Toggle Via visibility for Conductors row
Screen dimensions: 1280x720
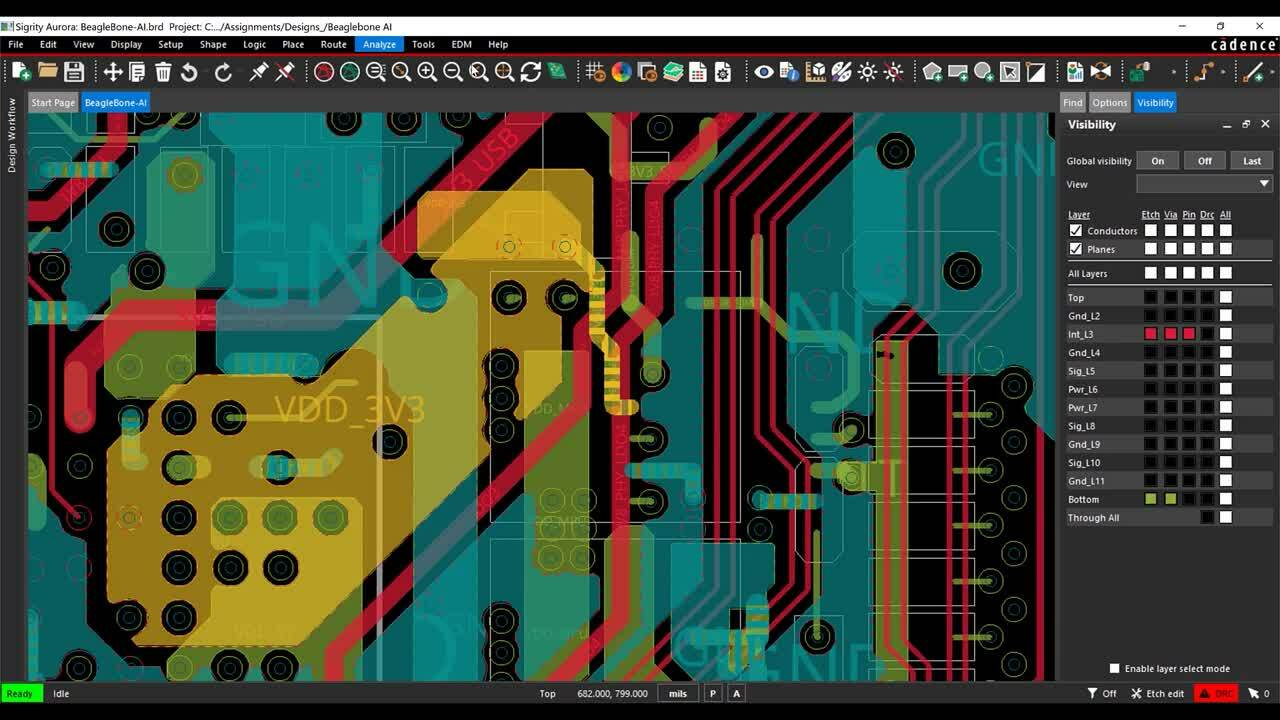coord(1170,231)
